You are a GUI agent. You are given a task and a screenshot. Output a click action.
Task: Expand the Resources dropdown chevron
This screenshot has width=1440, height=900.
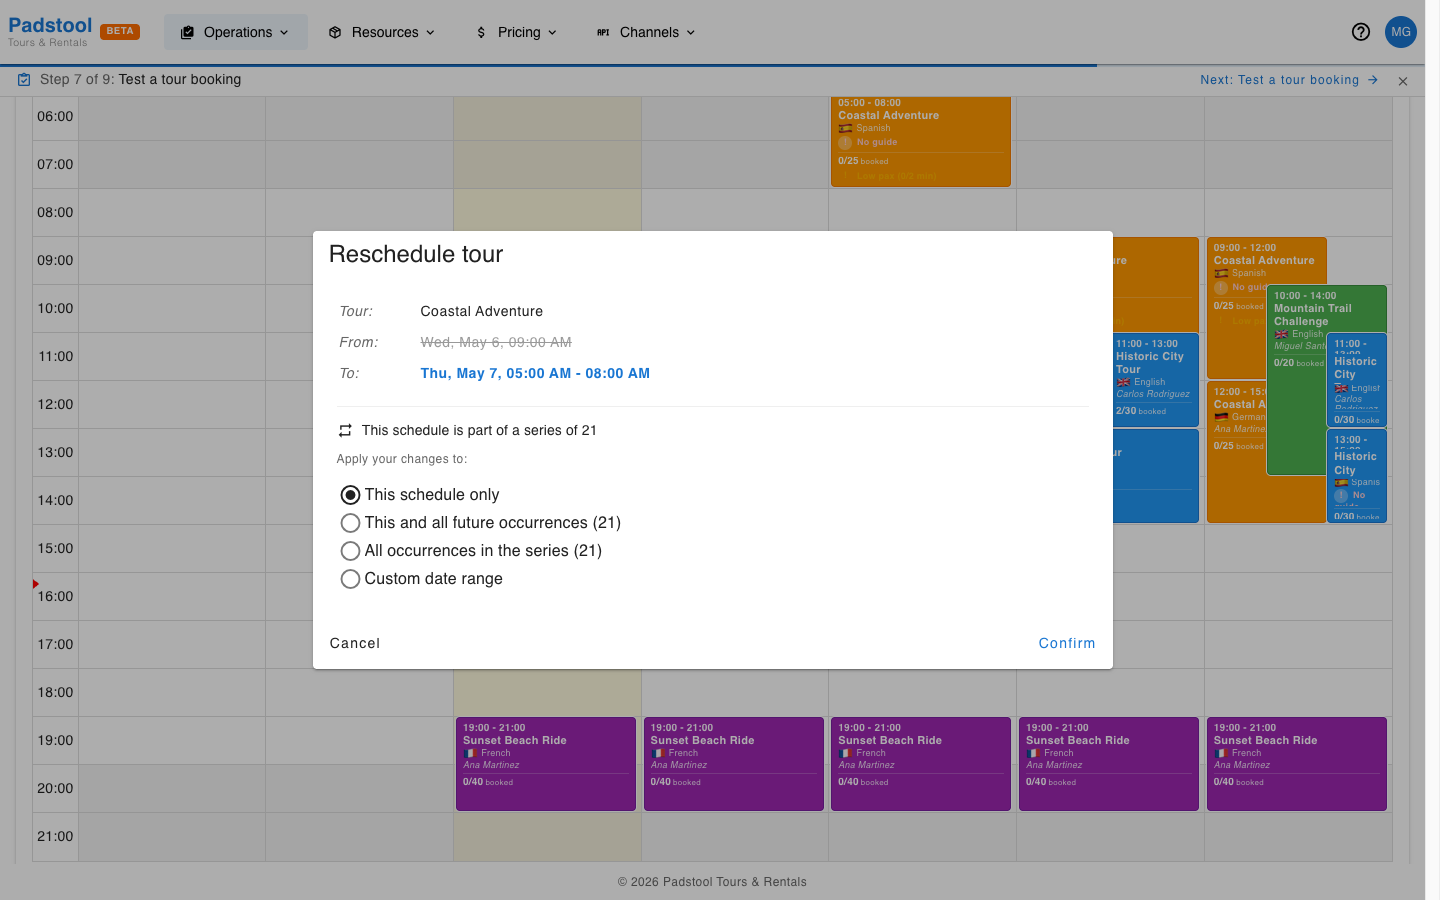431,32
